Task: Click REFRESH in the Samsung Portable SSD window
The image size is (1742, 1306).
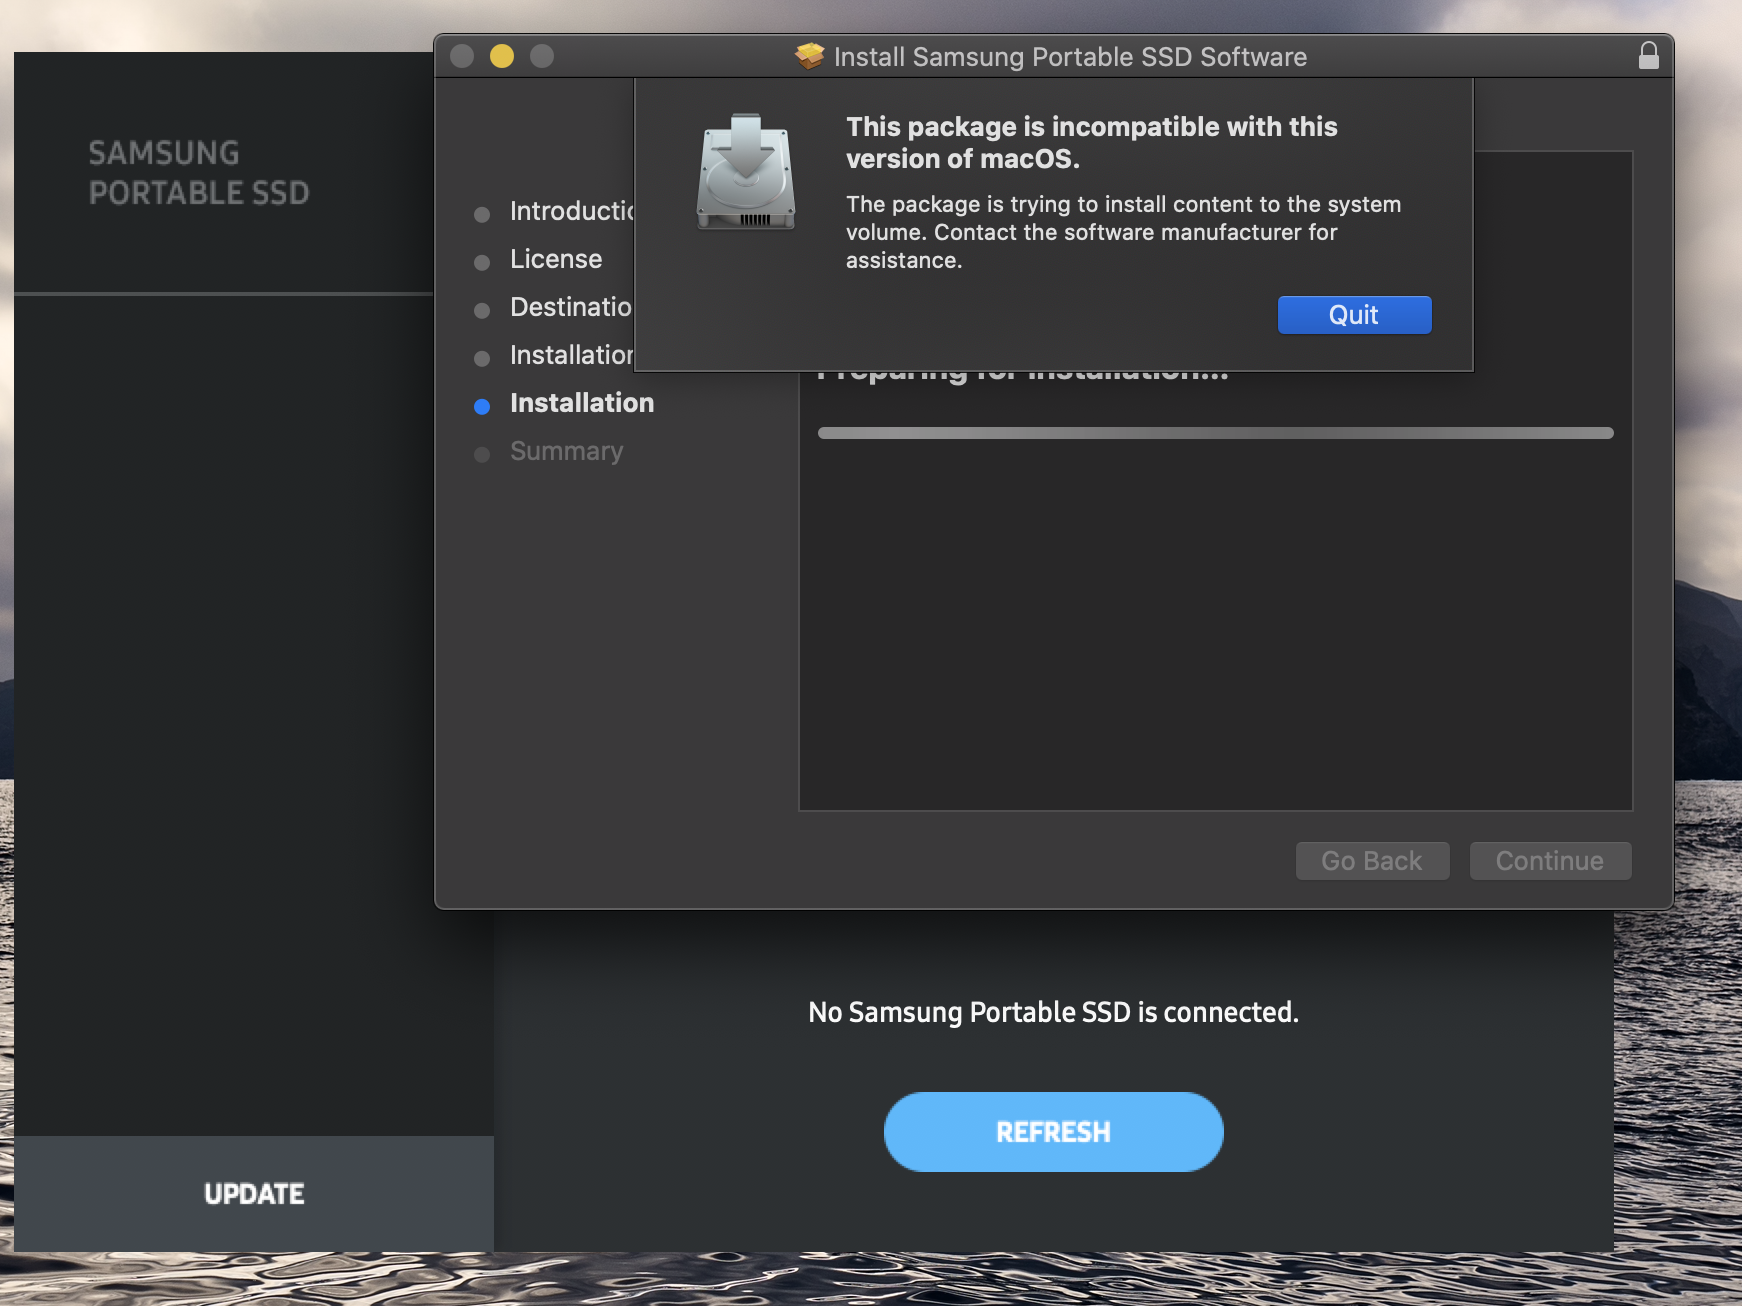Action: tap(1053, 1132)
